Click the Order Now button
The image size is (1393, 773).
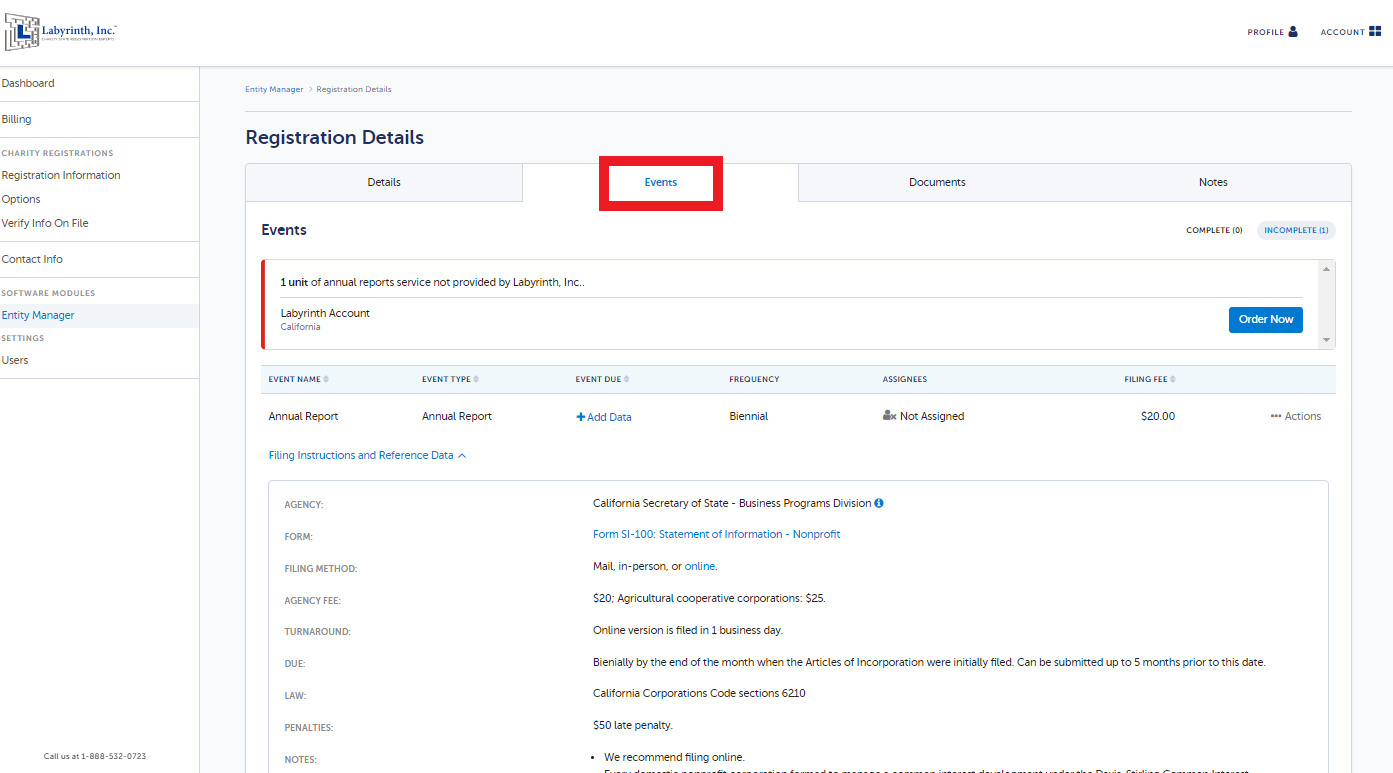coord(1266,319)
